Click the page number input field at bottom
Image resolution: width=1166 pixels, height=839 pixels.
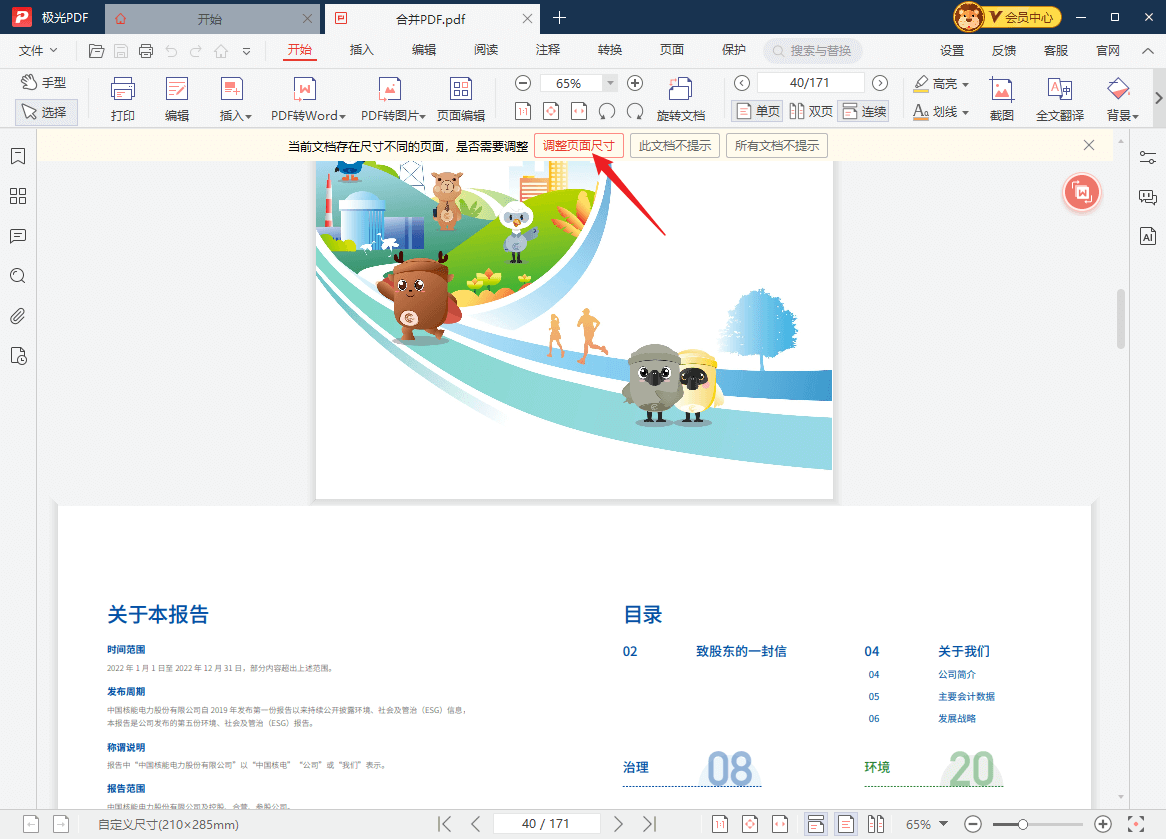(548, 824)
